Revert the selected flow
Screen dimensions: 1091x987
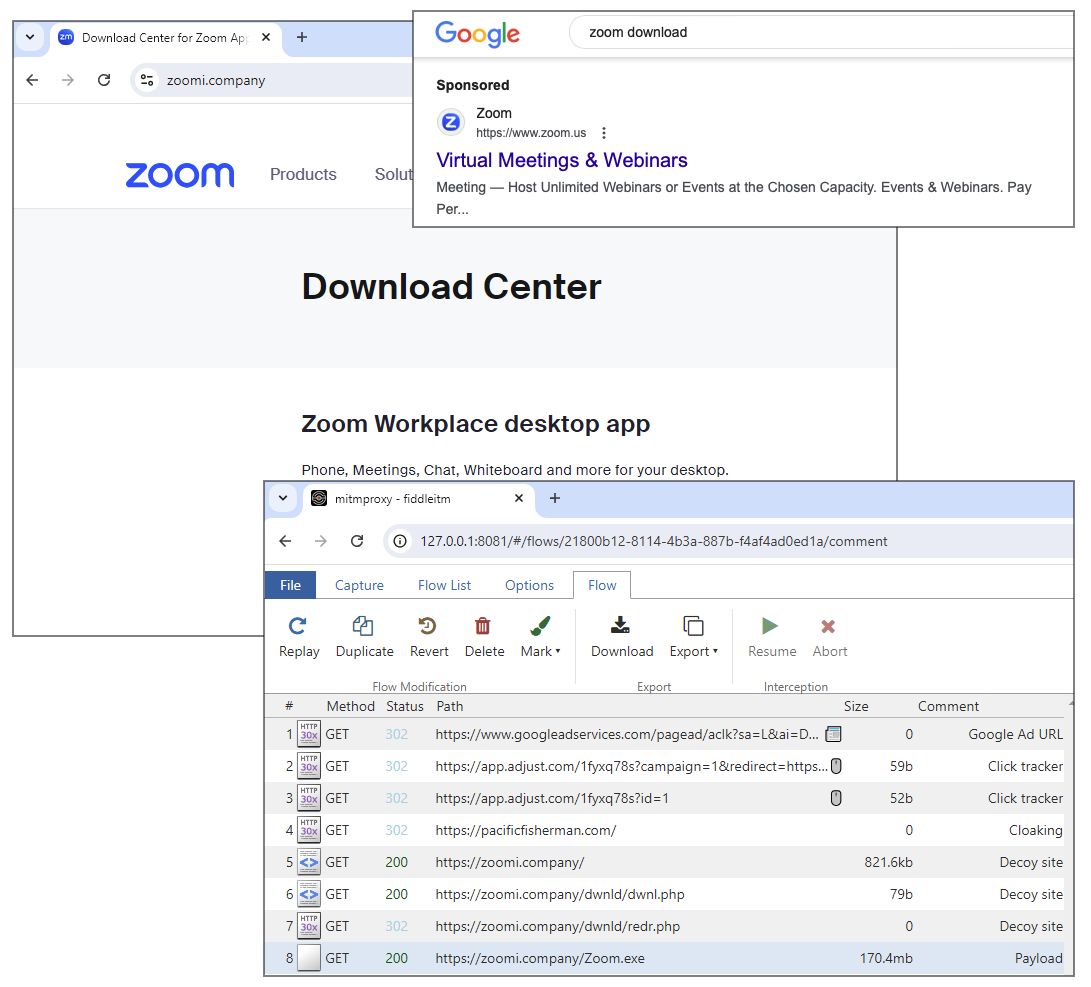[x=429, y=637]
